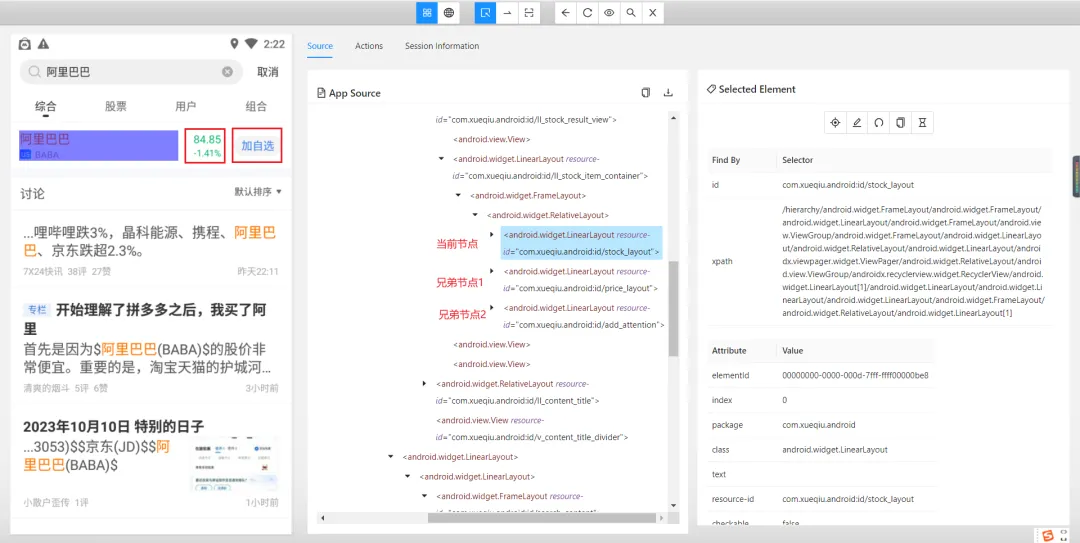Open the search for element magnifier
The width and height of the screenshot is (1080, 543).
(x=630, y=12)
